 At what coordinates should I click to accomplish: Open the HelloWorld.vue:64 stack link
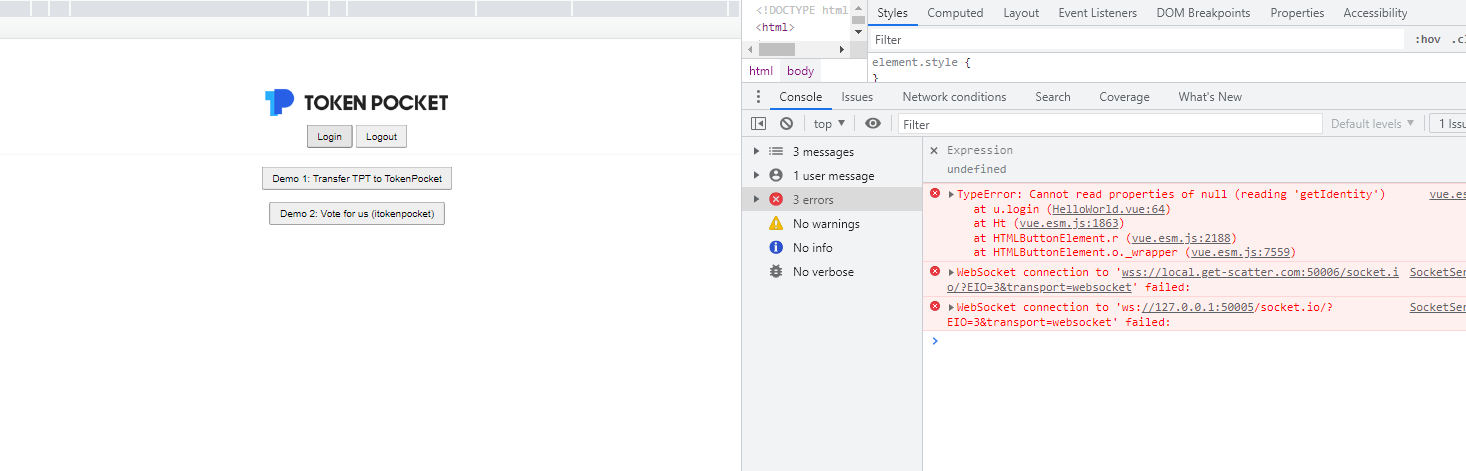(x=1109, y=209)
